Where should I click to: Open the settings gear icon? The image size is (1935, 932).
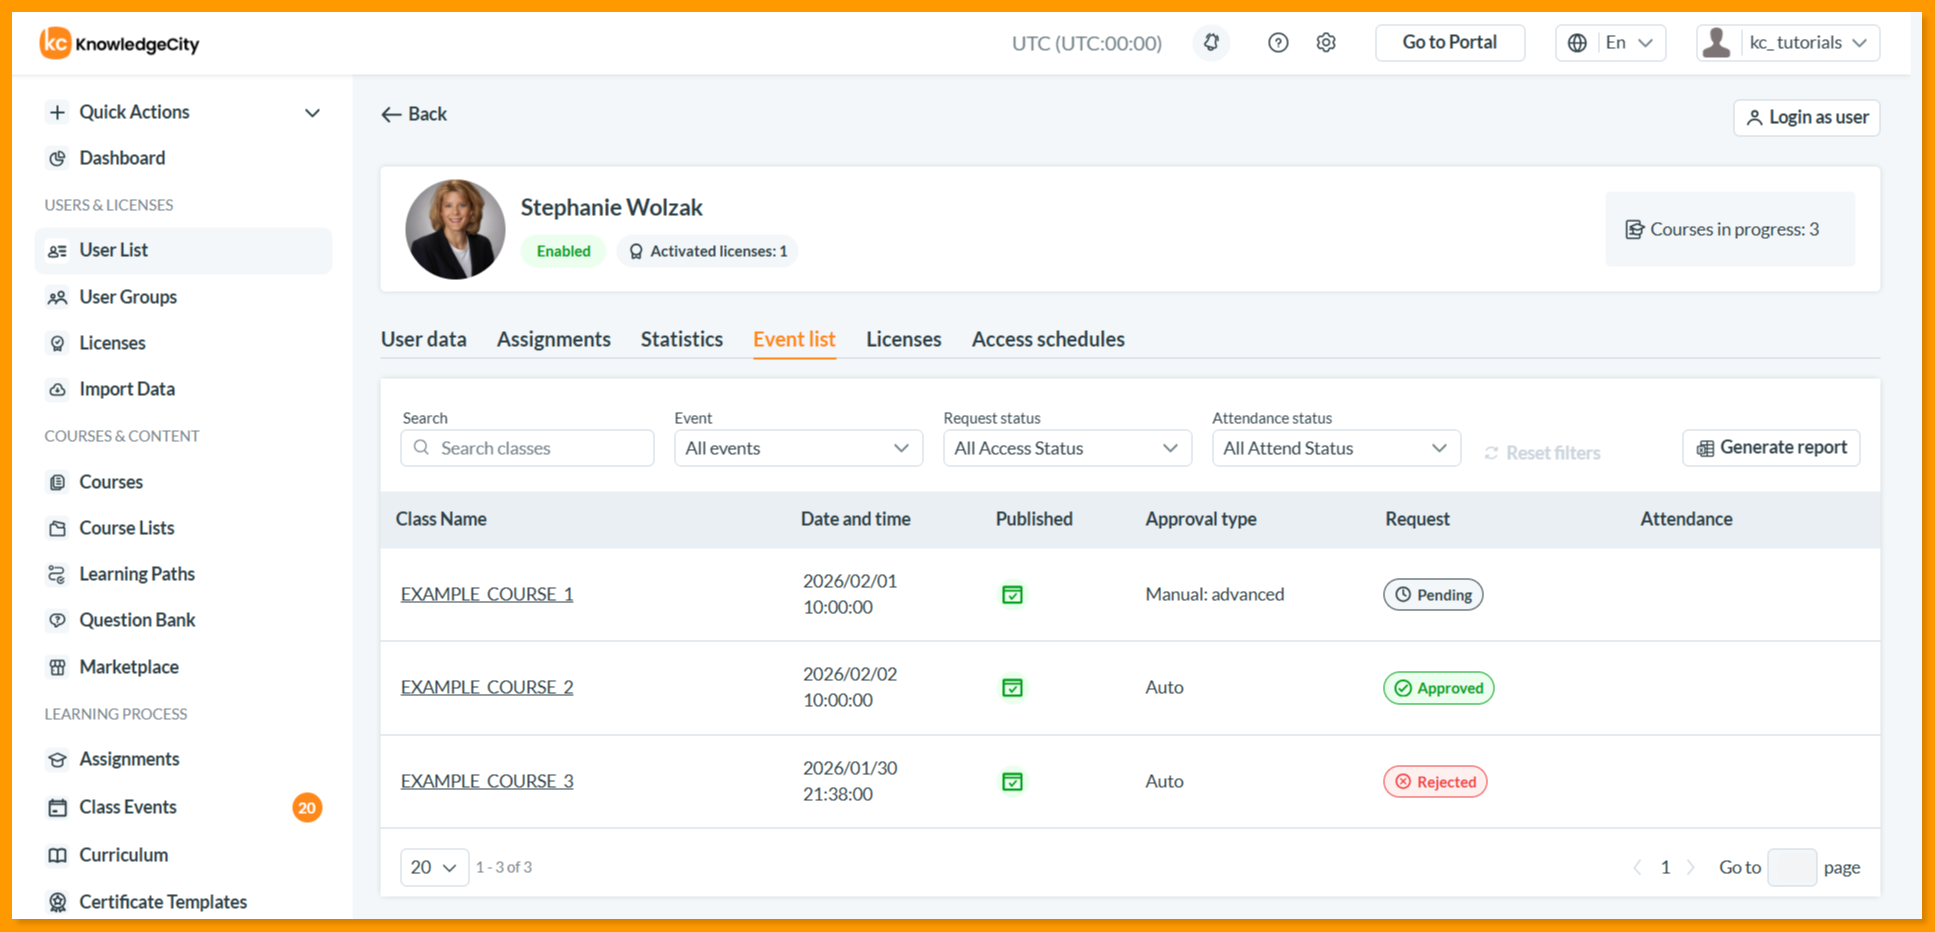point(1326,43)
